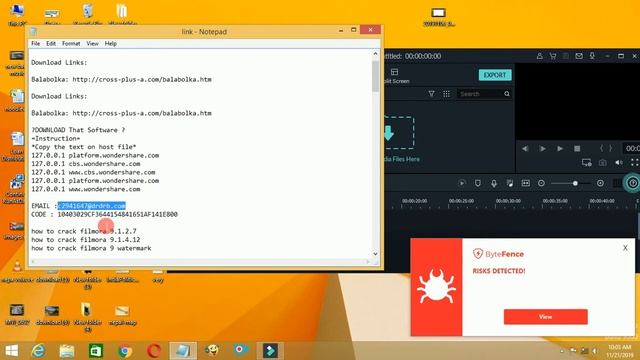Click the '127.0.0.1 cbs.wondershare.com' line

86,164
